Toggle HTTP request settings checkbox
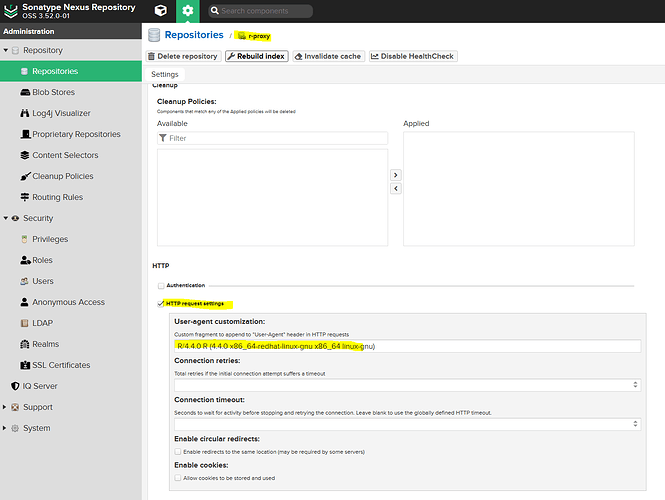 pos(162,303)
